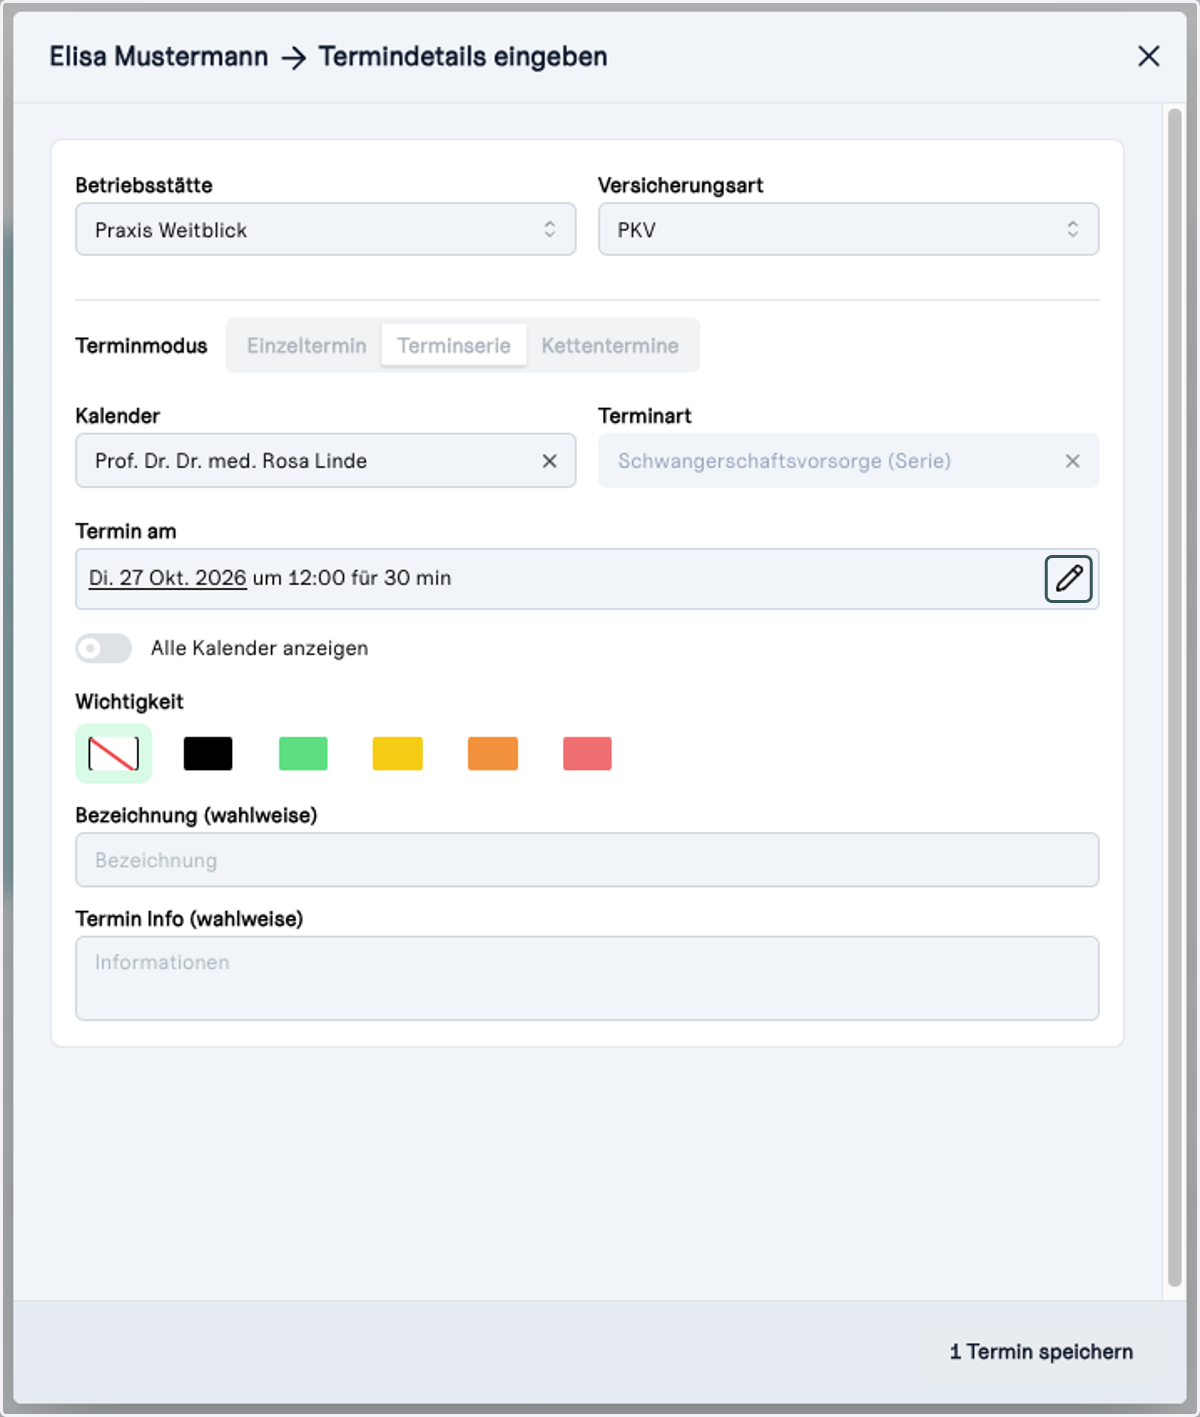Open the Betriebsstätte dropdown Praxis Weitblick
Viewport: 1200px width, 1417px height.
click(325, 229)
